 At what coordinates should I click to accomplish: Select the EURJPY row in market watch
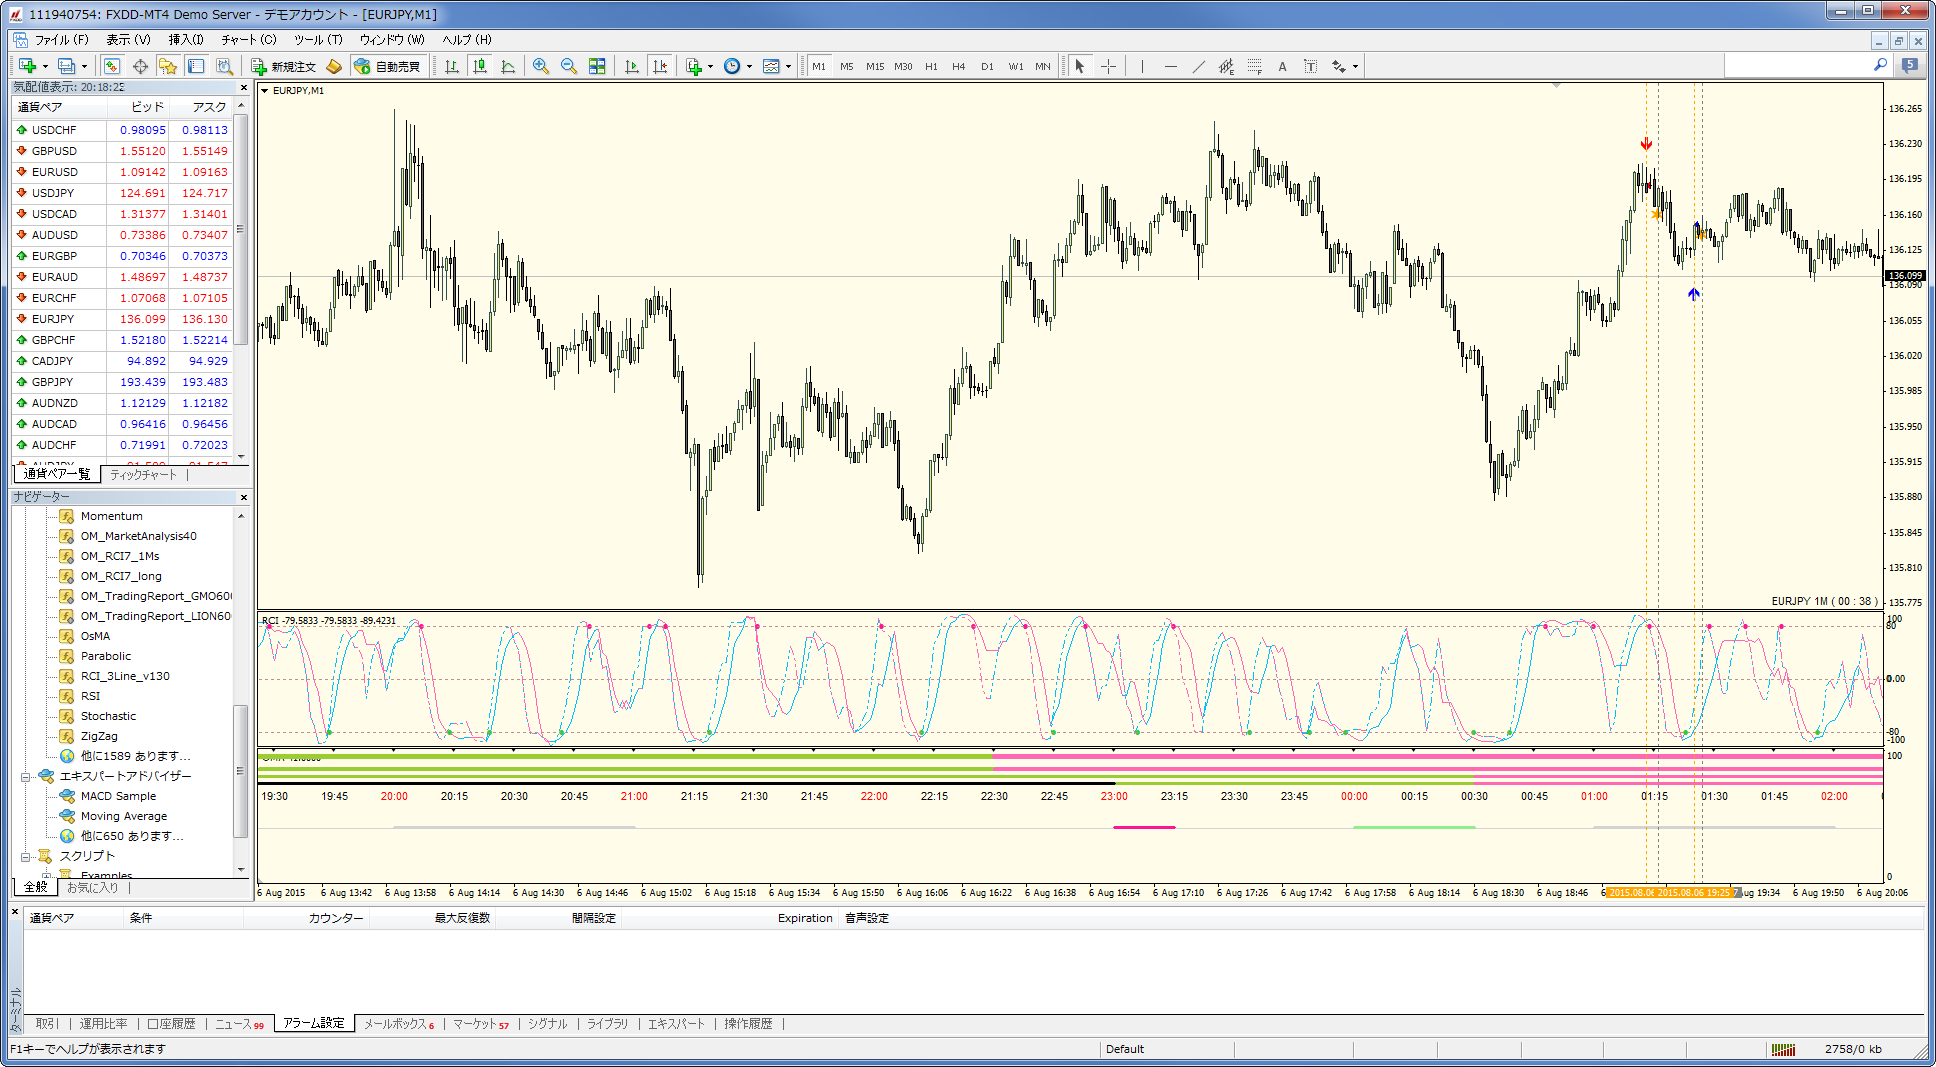click(122, 319)
